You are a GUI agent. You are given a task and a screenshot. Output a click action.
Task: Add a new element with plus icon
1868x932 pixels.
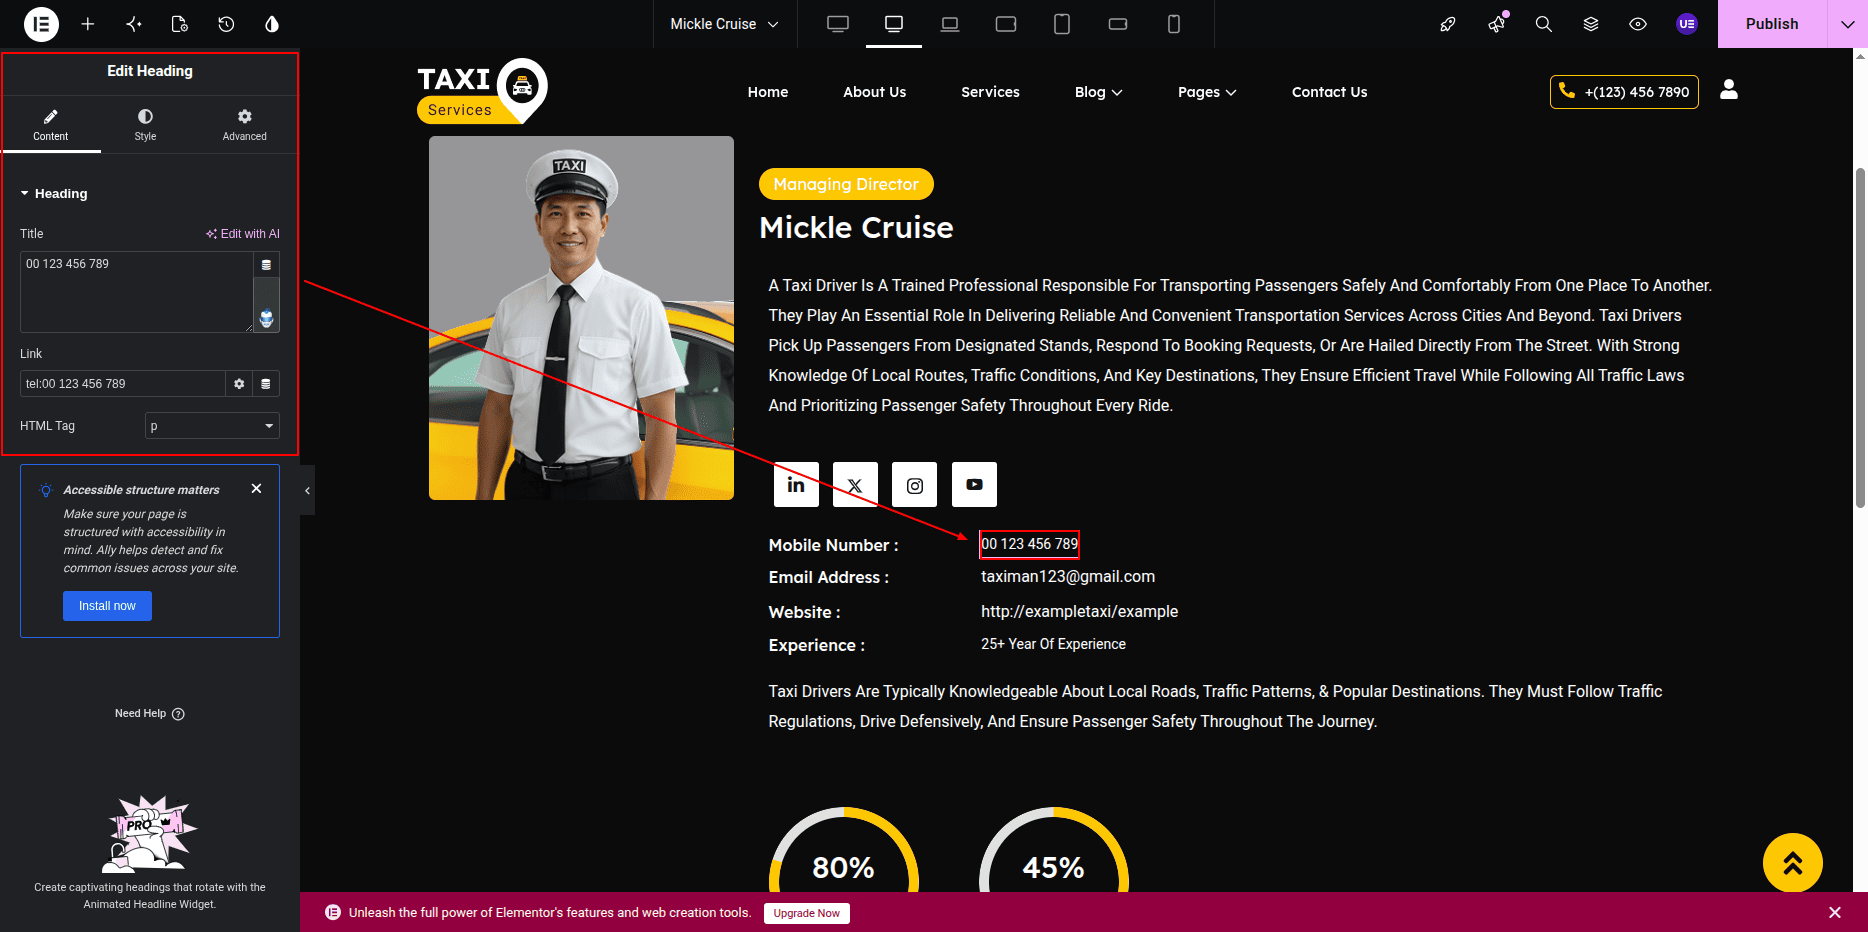pos(88,24)
